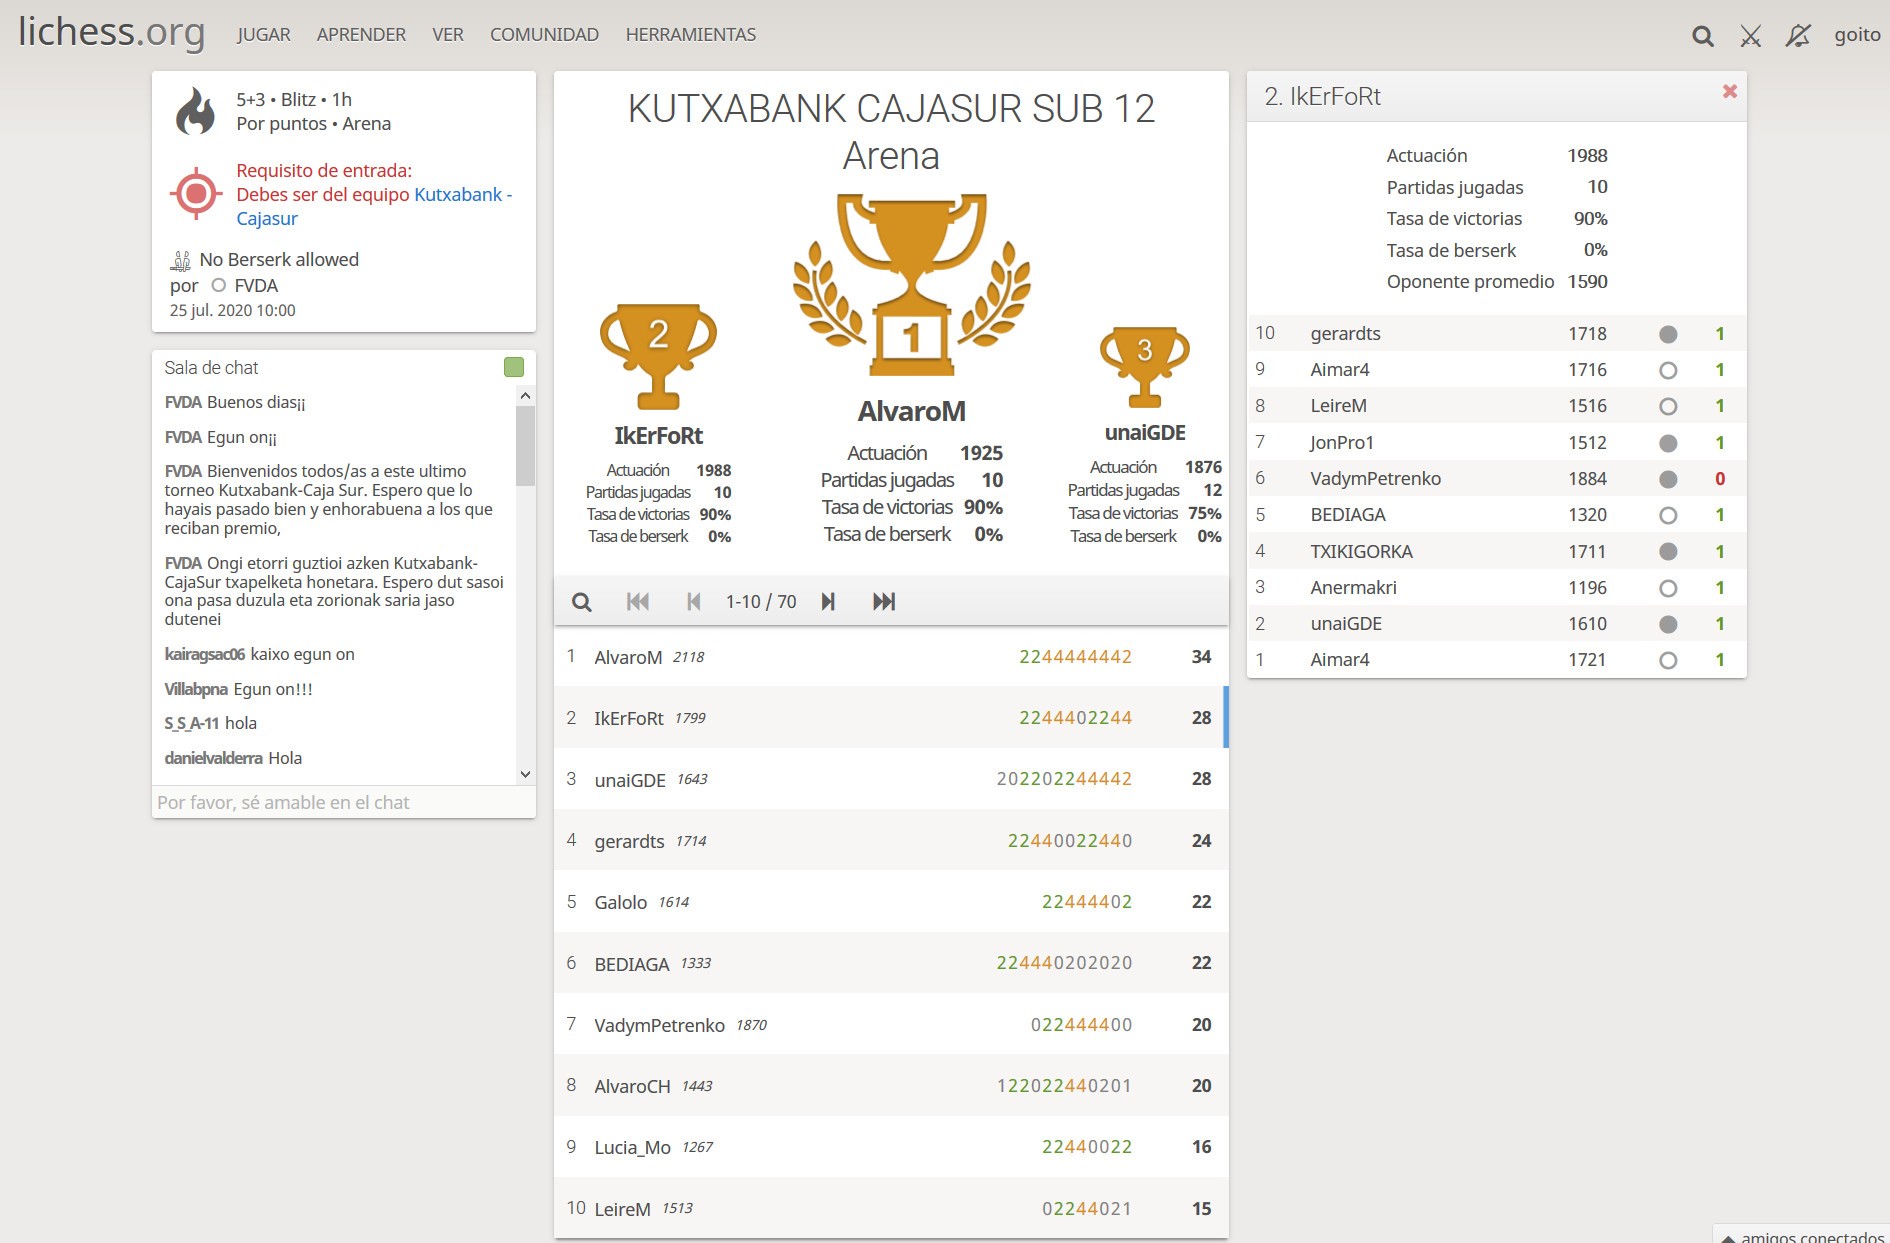Open the JUGAR menu
Screen dimensions: 1890x1243
click(x=263, y=35)
